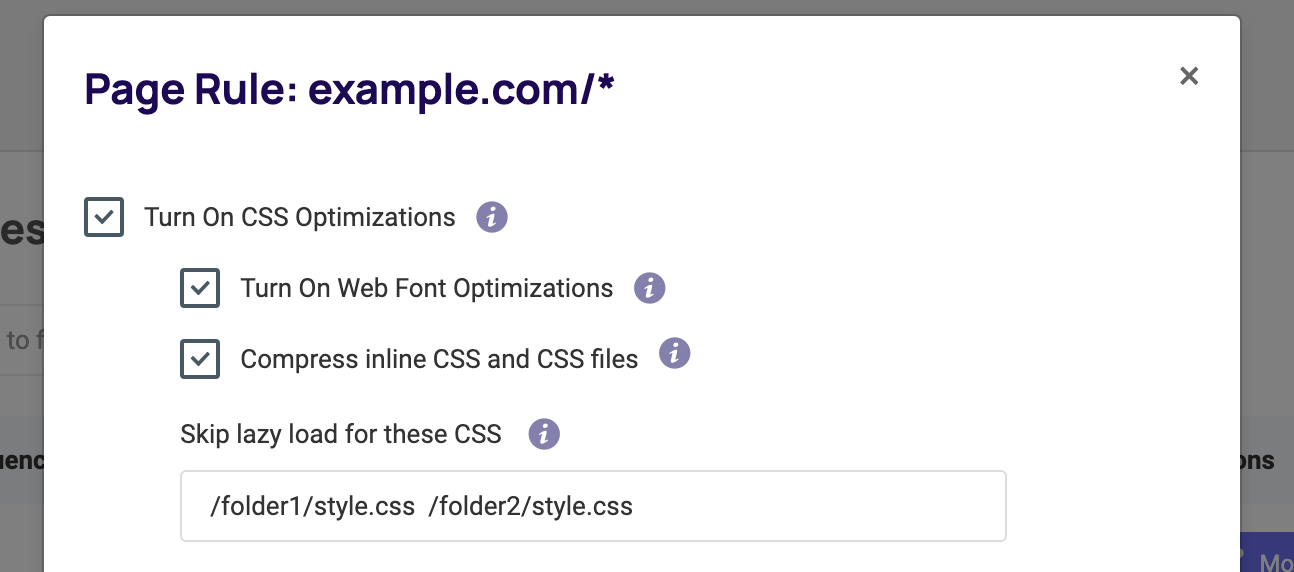Click the purple button behind the dialog
Viewport: 1294px width, 572px height.
[1267, 551]
